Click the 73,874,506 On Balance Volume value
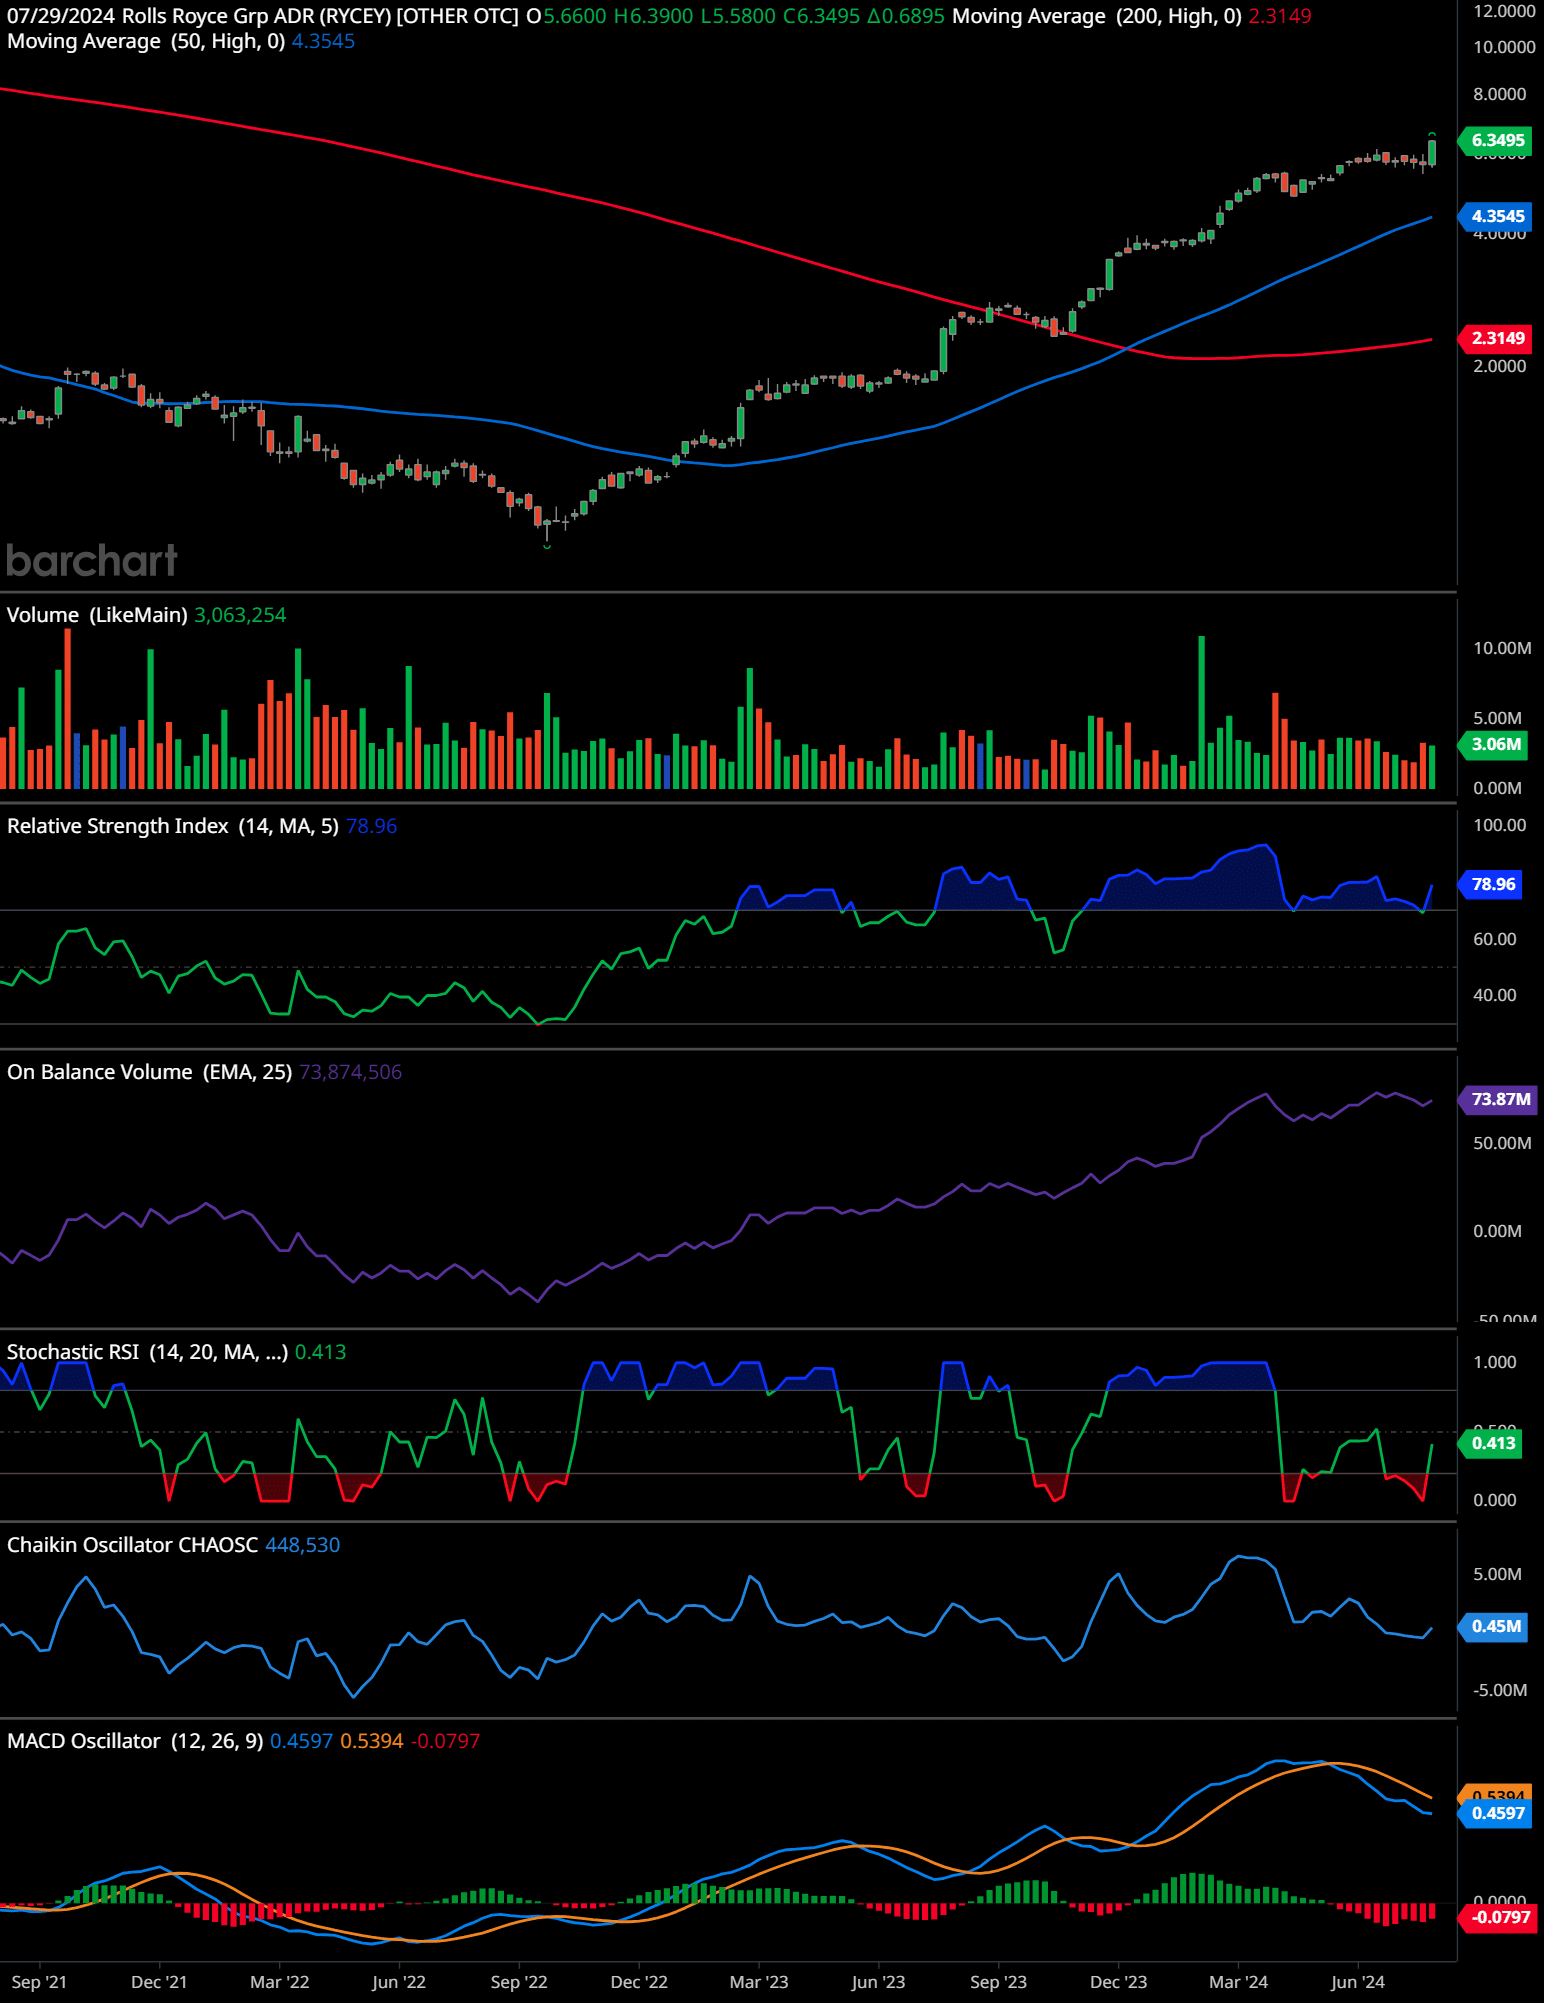 click(350, 1072)
